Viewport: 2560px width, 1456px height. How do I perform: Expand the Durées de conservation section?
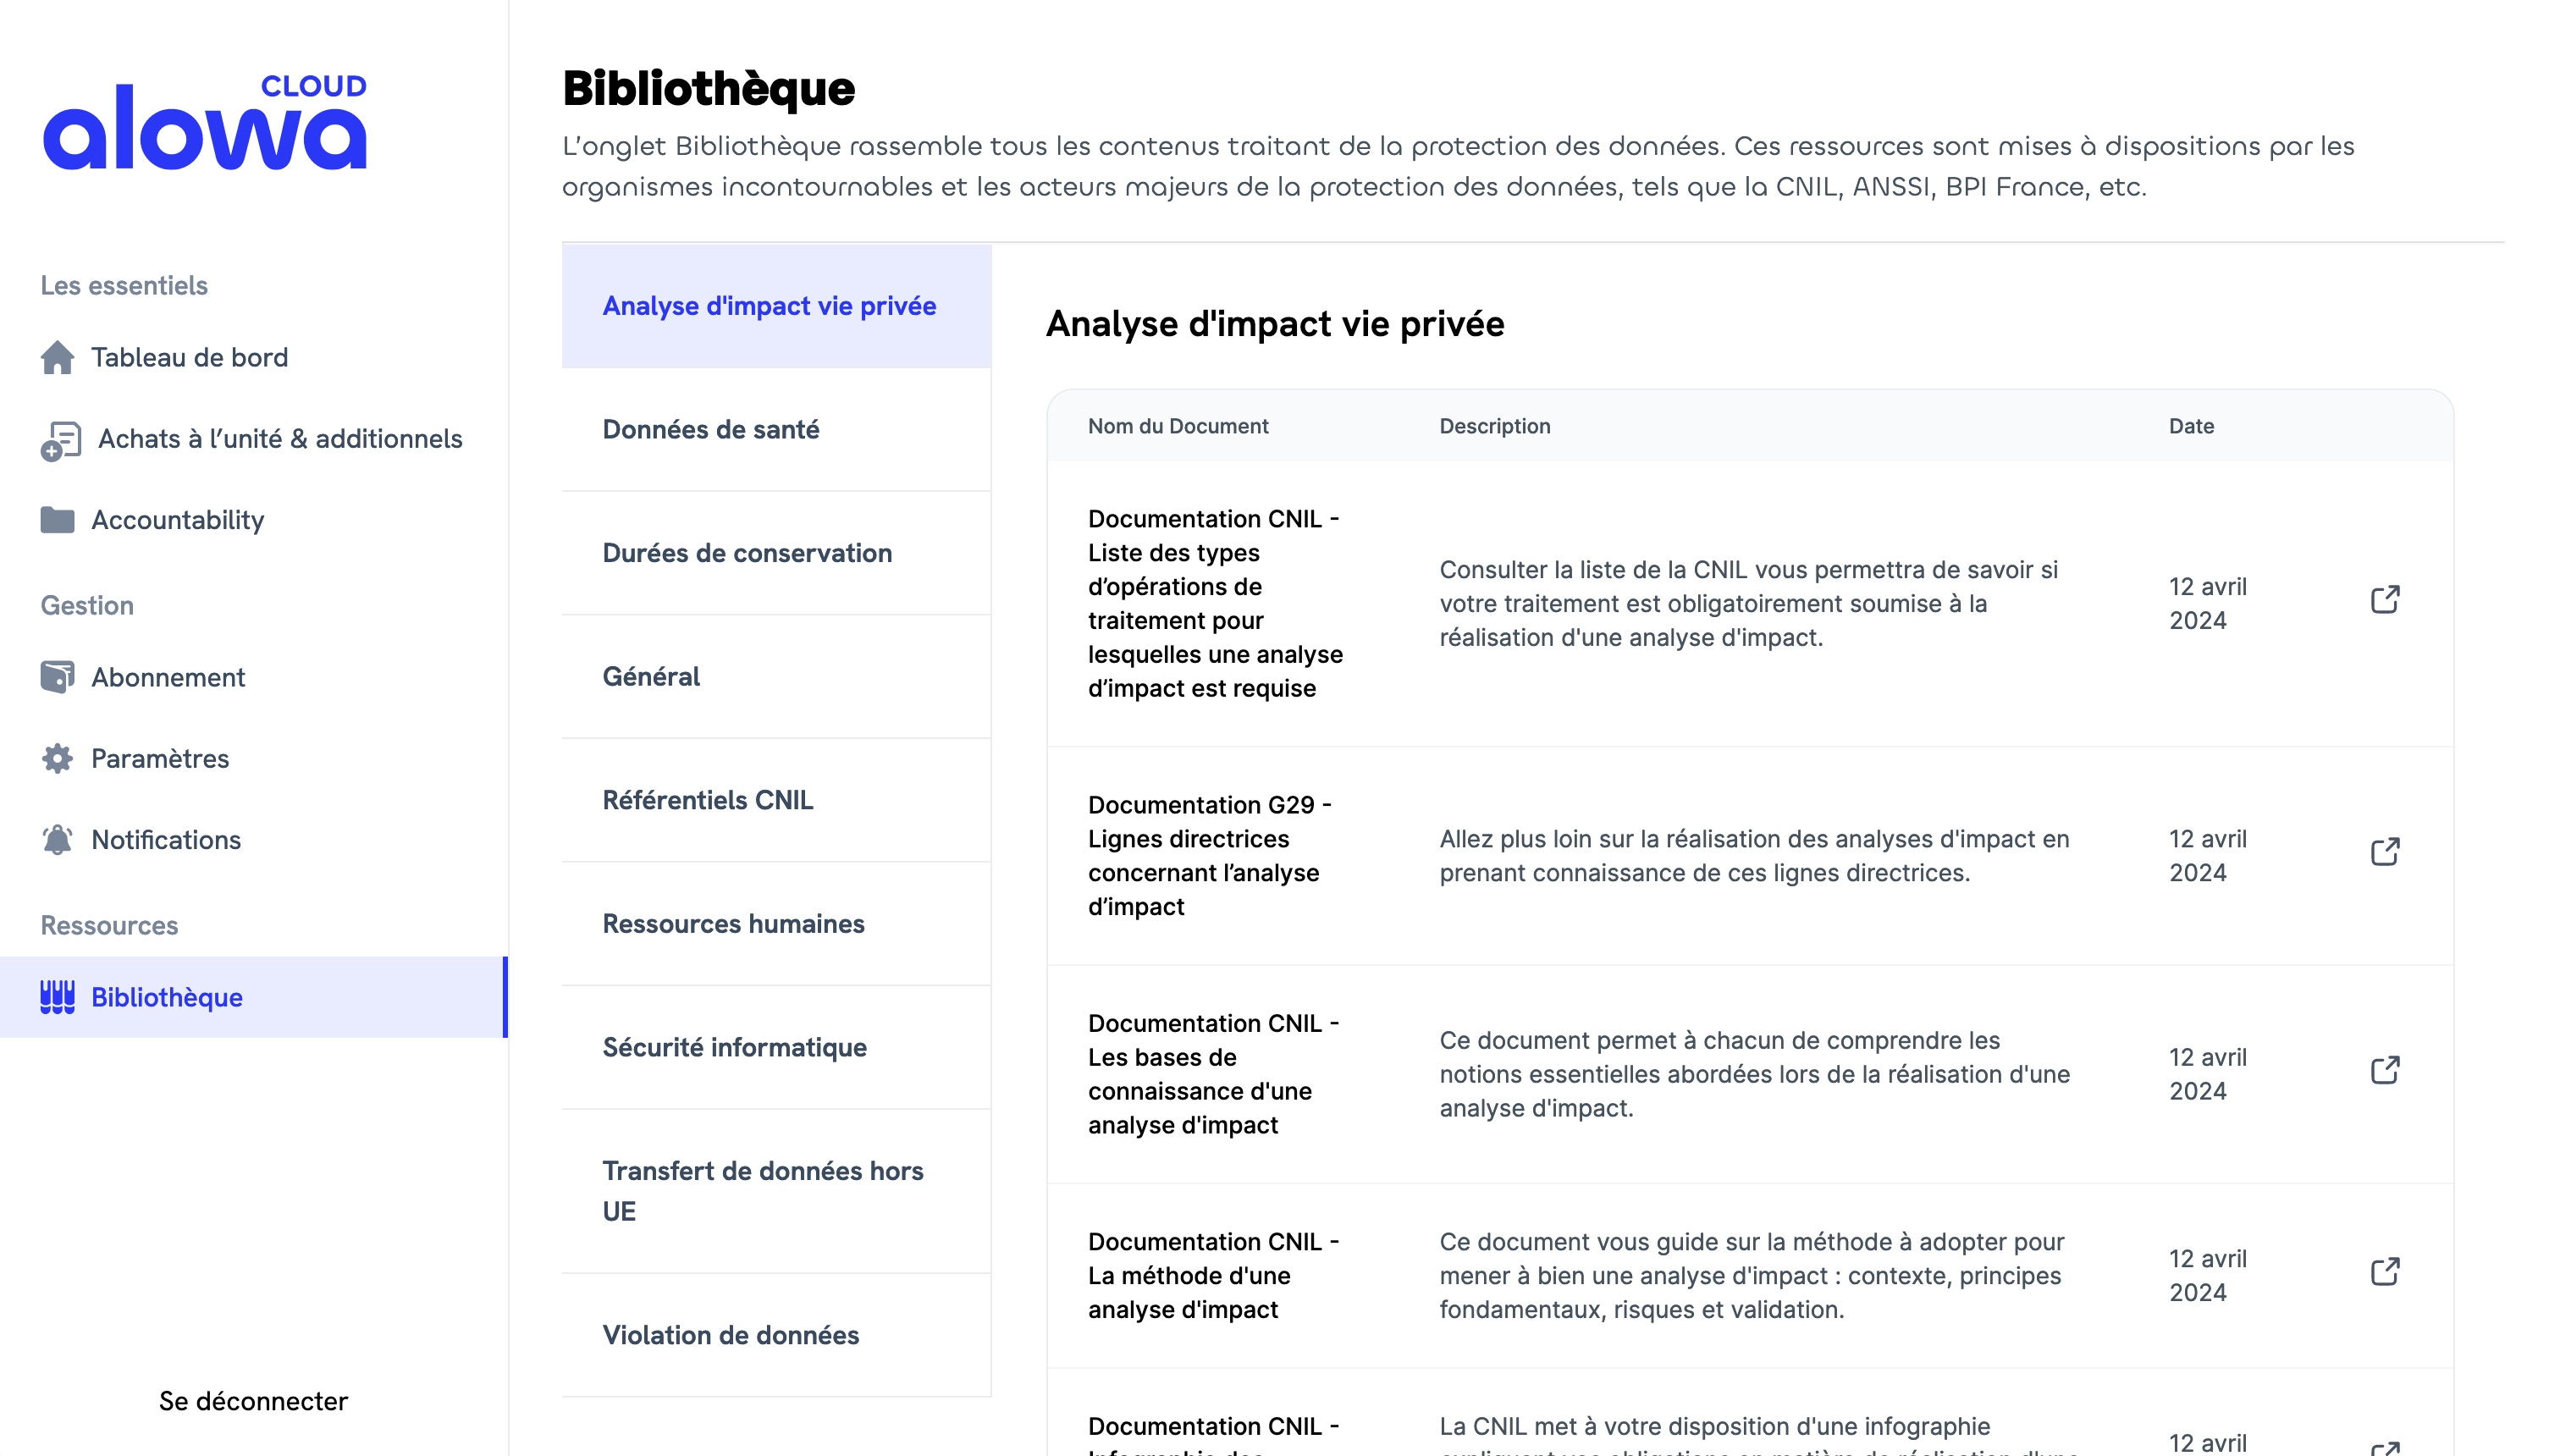748,554
